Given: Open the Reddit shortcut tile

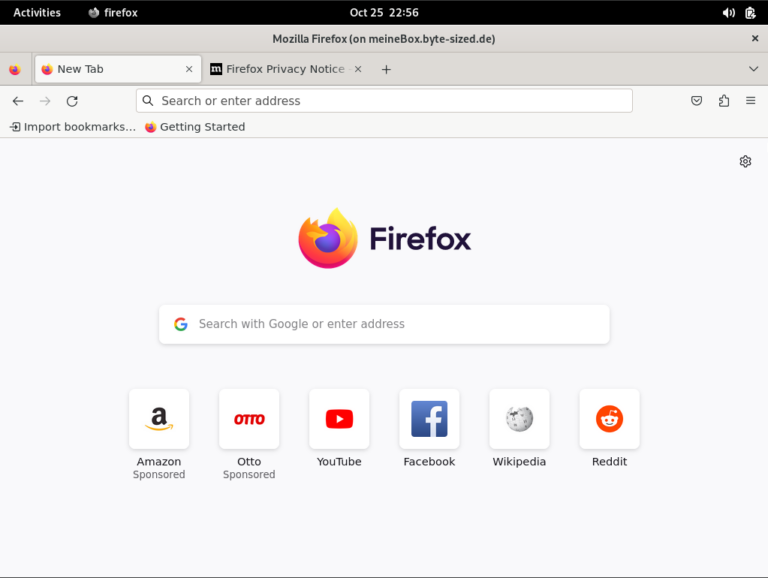Looking at the screenshot, I should tap(609, 419).
